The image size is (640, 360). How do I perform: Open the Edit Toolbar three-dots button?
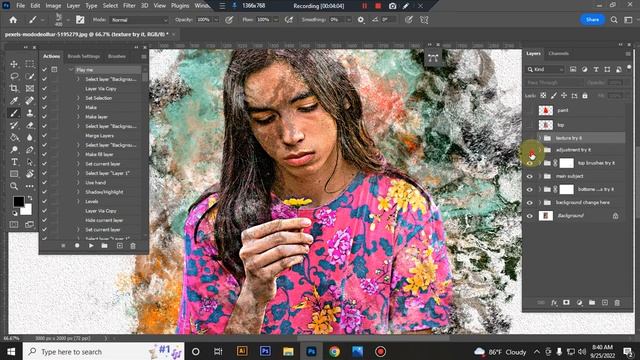(30, 186)
